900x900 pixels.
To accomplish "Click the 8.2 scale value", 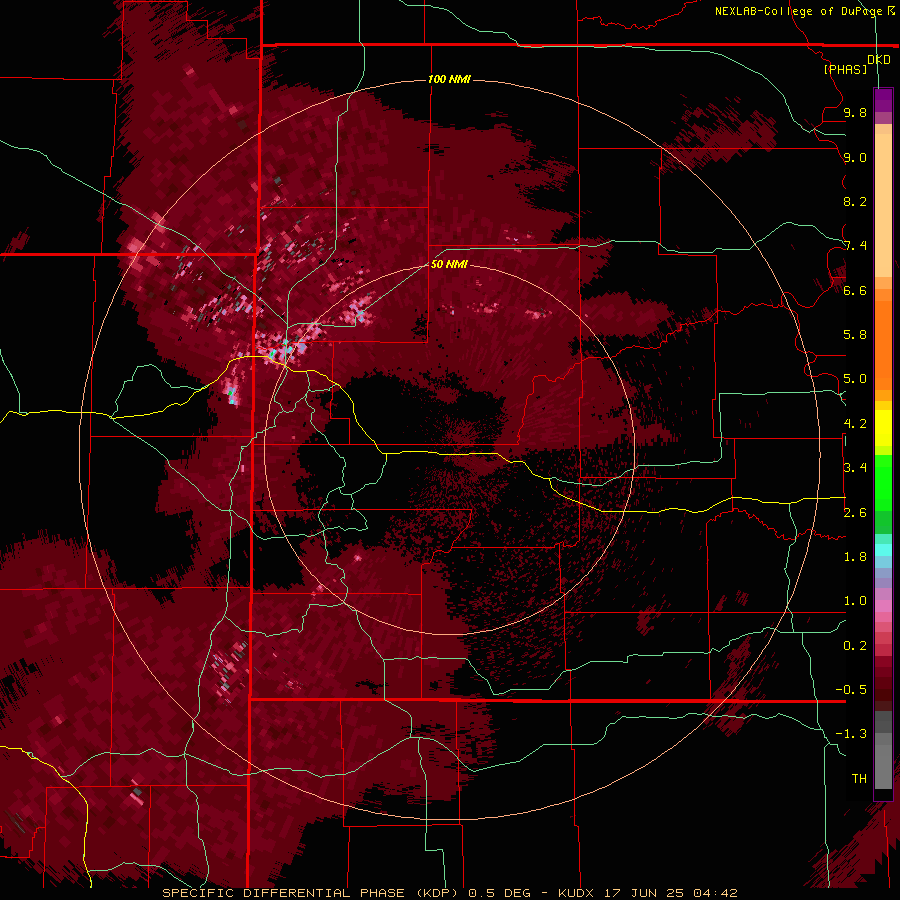I will (x=855, y=201).
